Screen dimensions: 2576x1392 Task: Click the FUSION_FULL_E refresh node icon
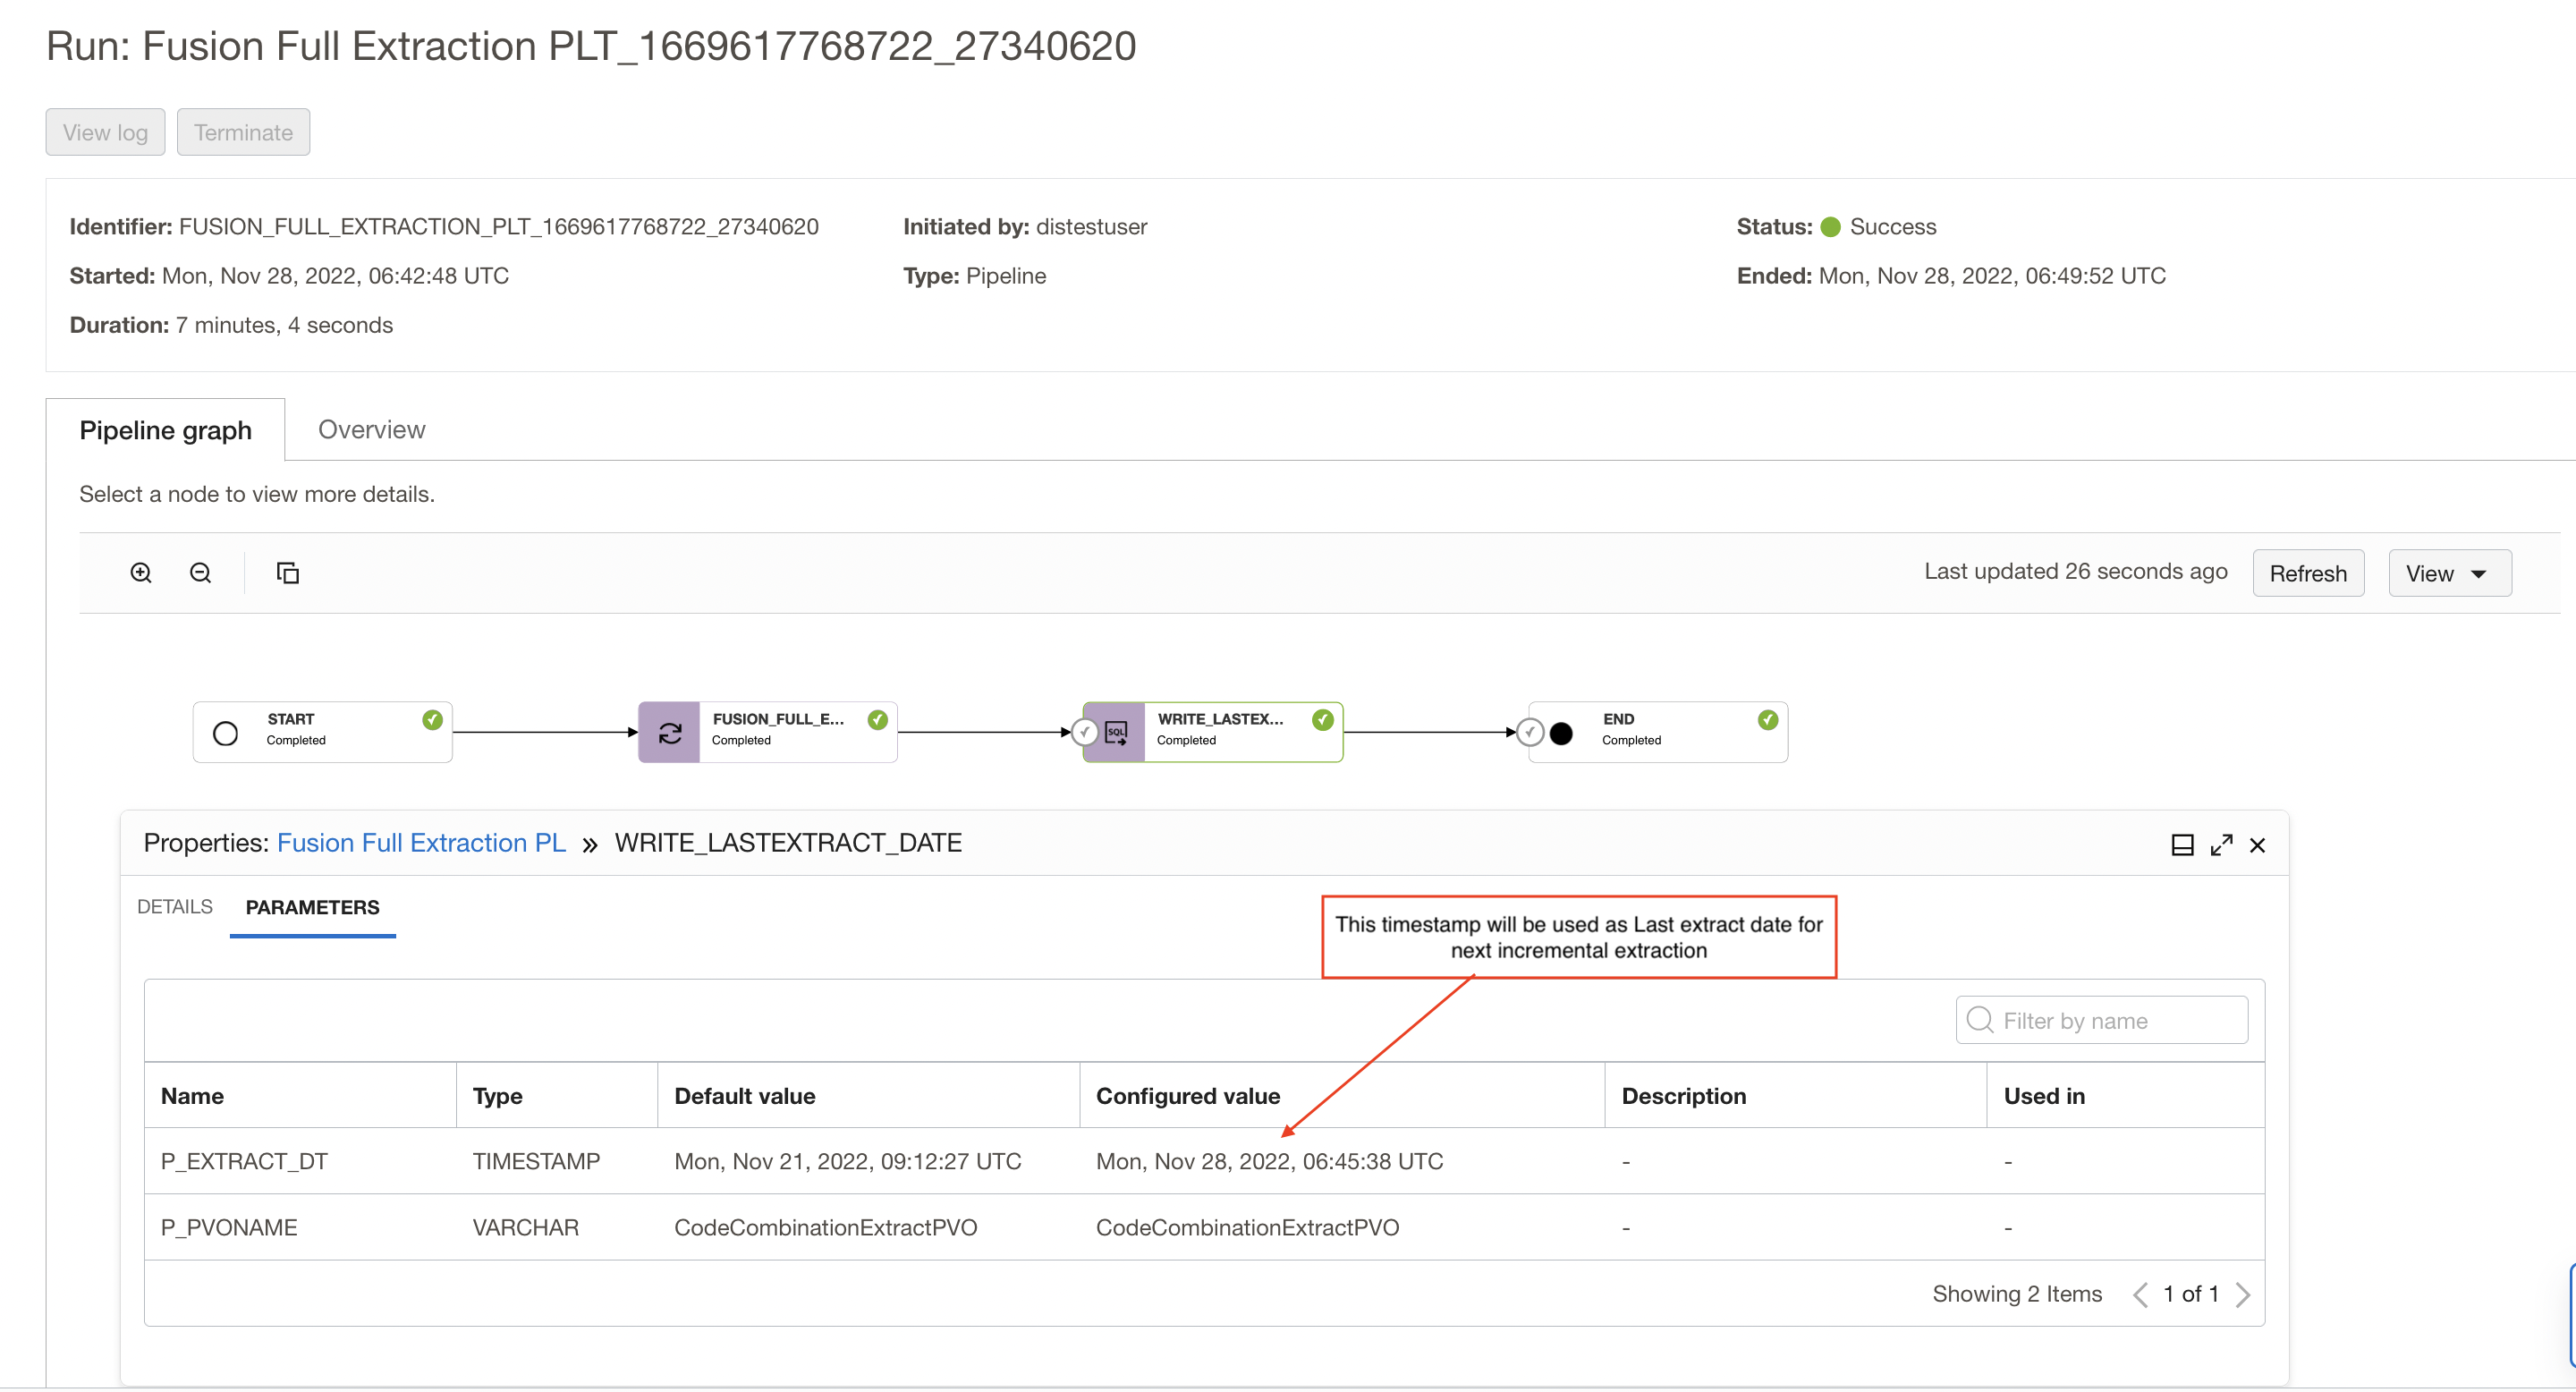(x=668, y=731)
